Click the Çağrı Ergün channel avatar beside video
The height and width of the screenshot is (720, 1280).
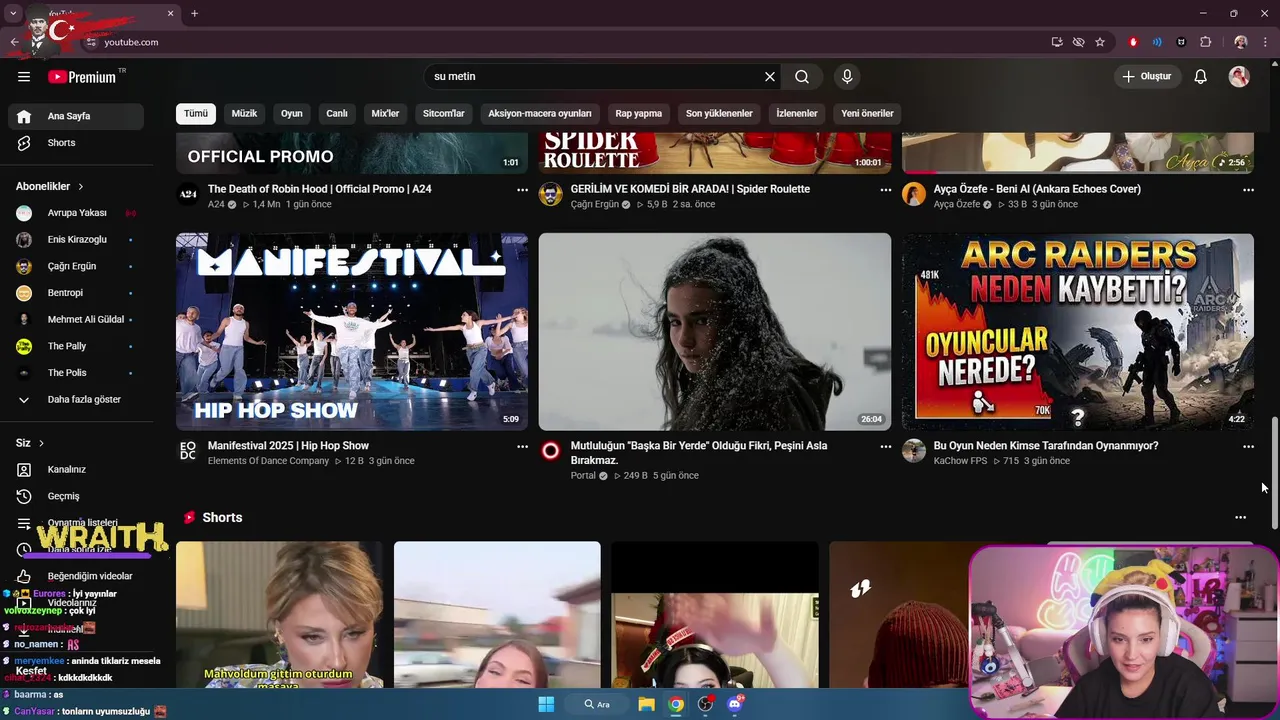[x=551, y=194]
